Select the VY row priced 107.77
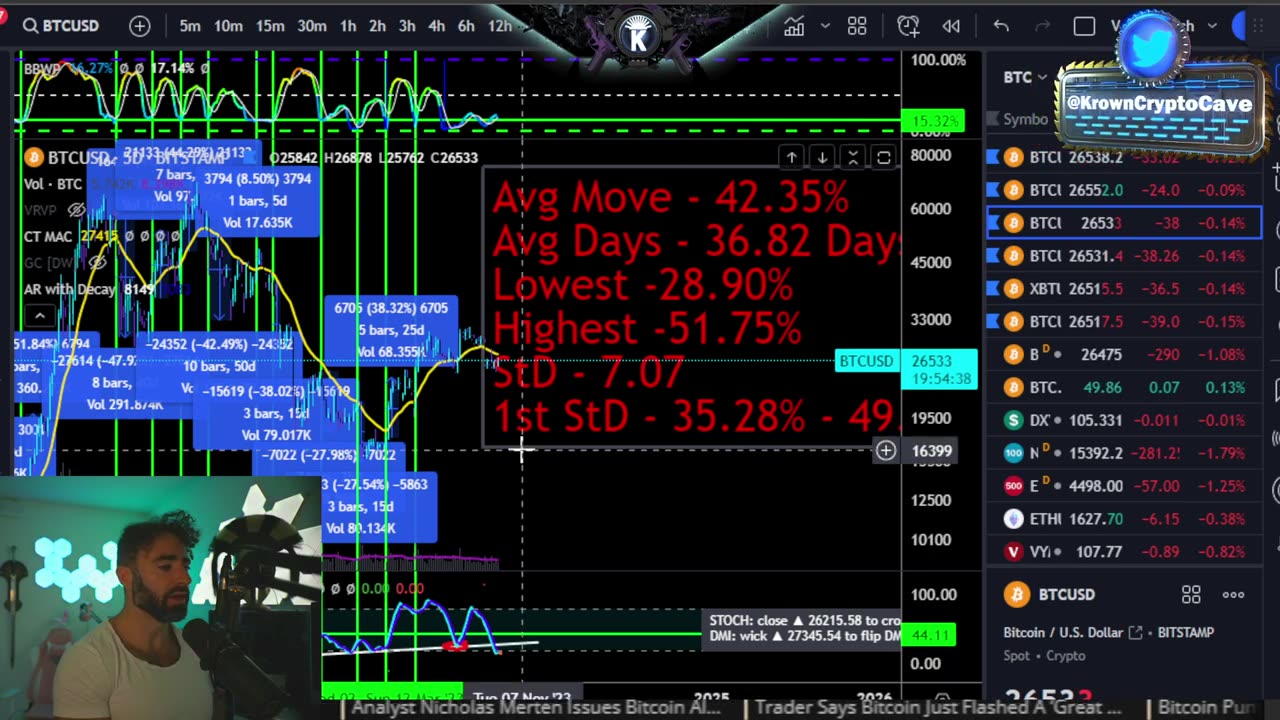The width and height of the screenshot is (1280, 720). point(1124,552)
